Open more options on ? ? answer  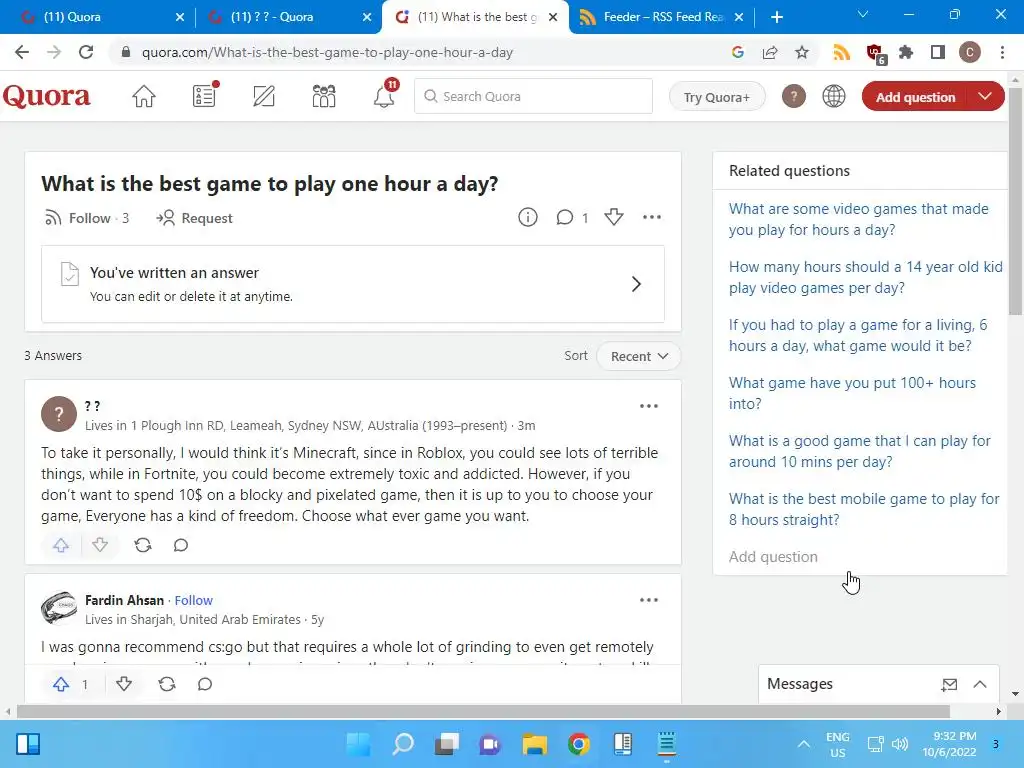(648, 406)
